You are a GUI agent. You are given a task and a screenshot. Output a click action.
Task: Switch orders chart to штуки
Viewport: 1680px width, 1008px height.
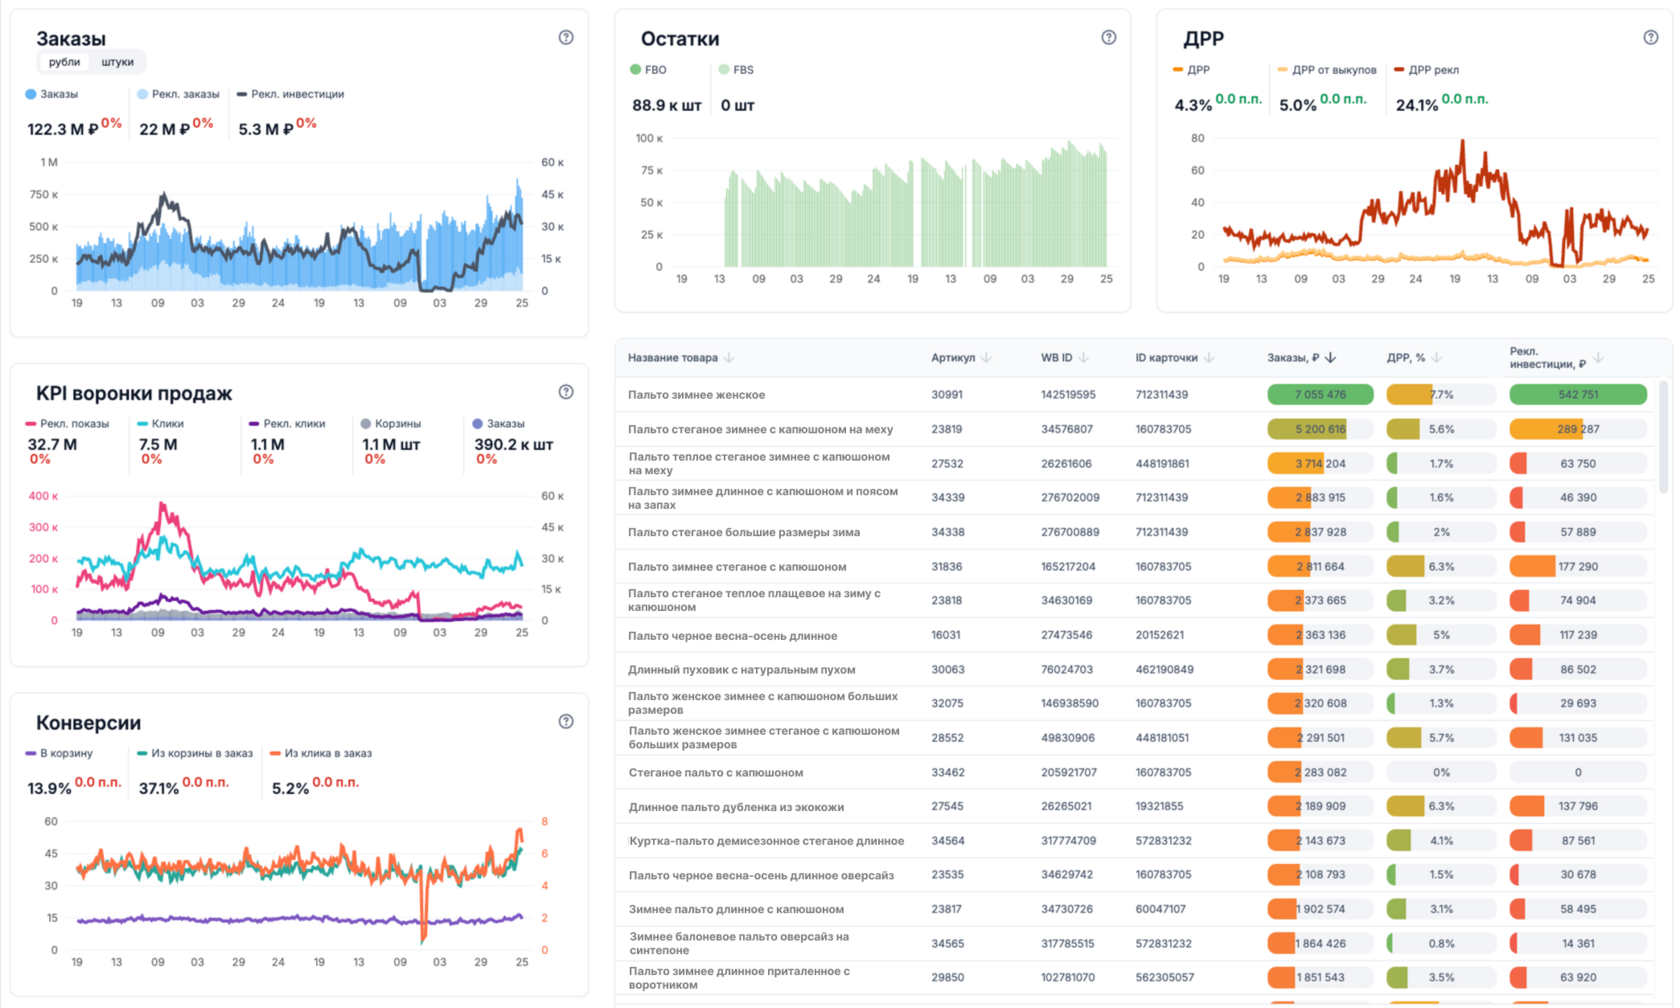117,62
